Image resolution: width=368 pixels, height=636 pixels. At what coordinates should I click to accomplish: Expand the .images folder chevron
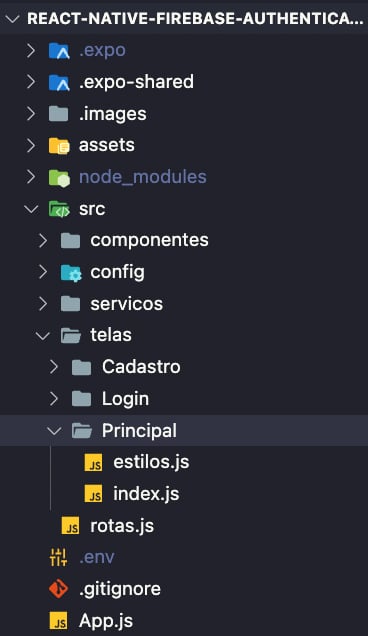click(x=31, y=114)
